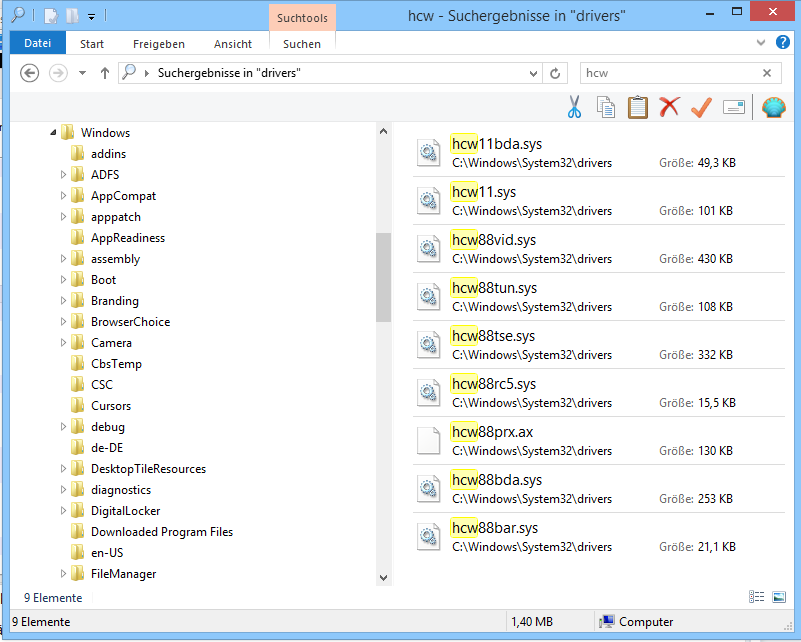Click the hcw88bar.sys file icon

(x=428, y=536)
